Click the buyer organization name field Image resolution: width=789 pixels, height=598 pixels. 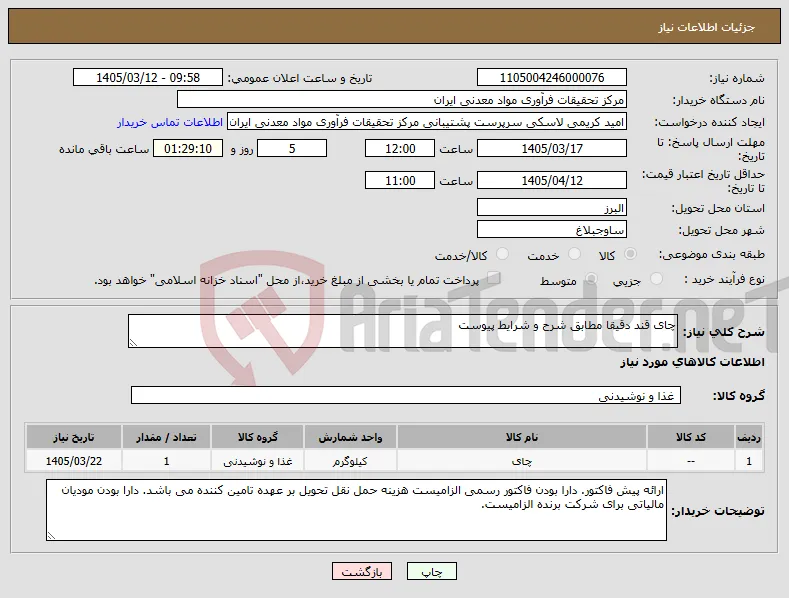click(402, 100)
